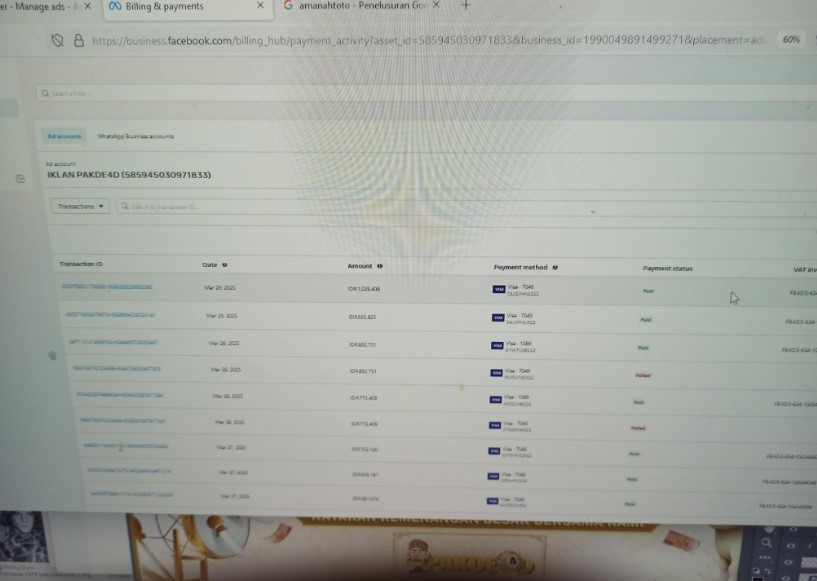Open a new browser tab
The width and height of the screenshot is (817, 581).
pyautogui.click(x=465, y=5)
